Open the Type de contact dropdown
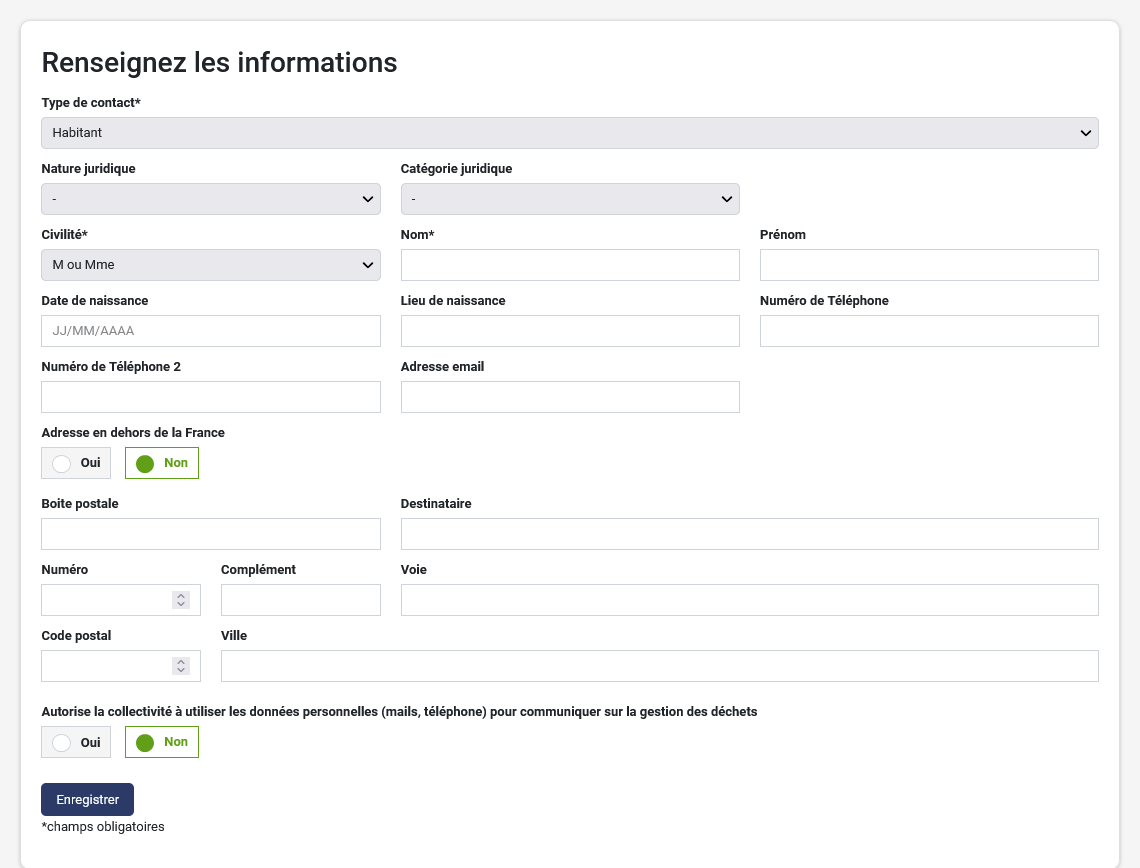The width and height of the screenshot is (1140, 868). click(x=569, y=133)
